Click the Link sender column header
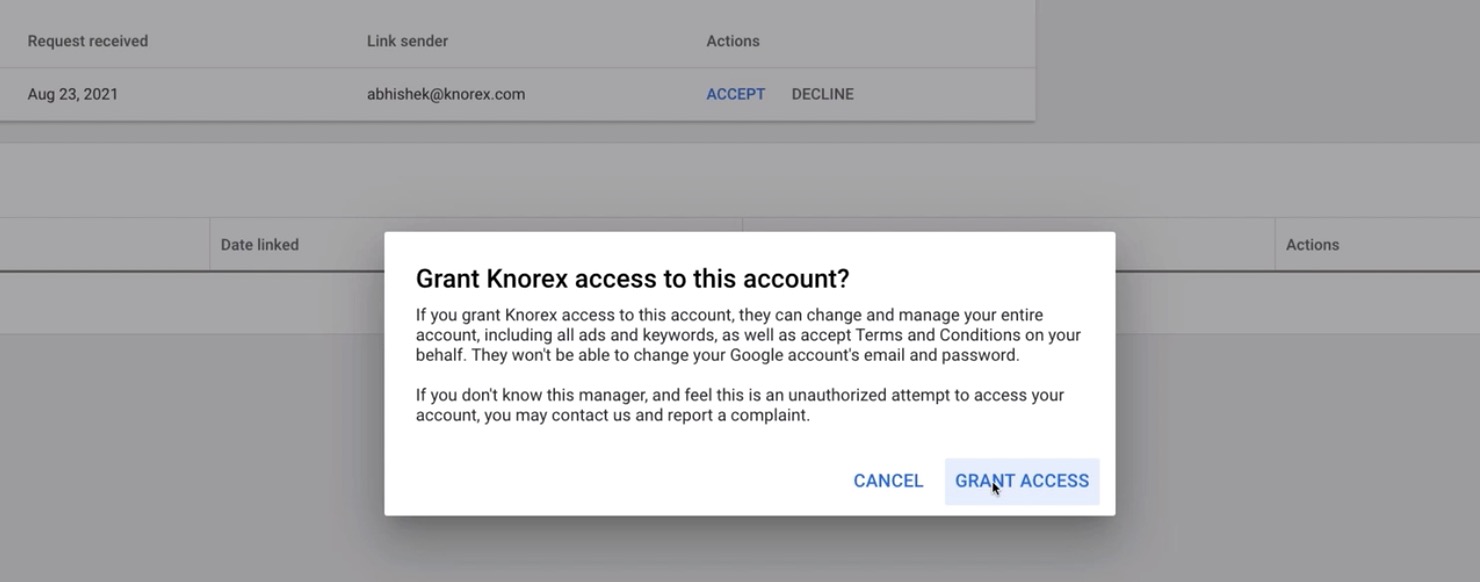This screenshot has height=582, width=1480. coord(407,41)
